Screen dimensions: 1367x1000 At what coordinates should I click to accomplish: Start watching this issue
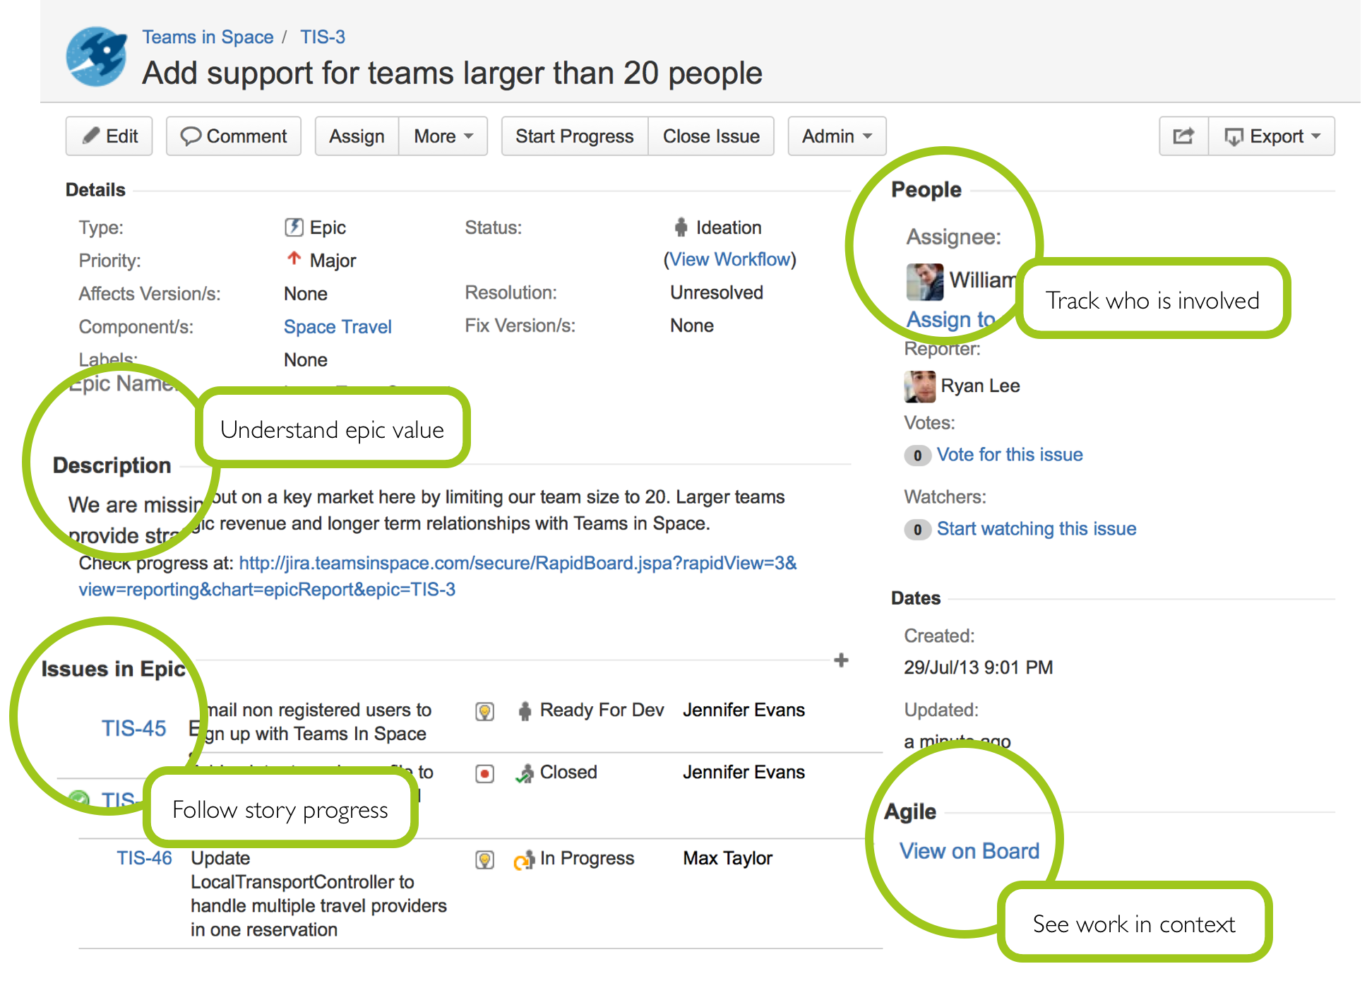[1036, 528]
